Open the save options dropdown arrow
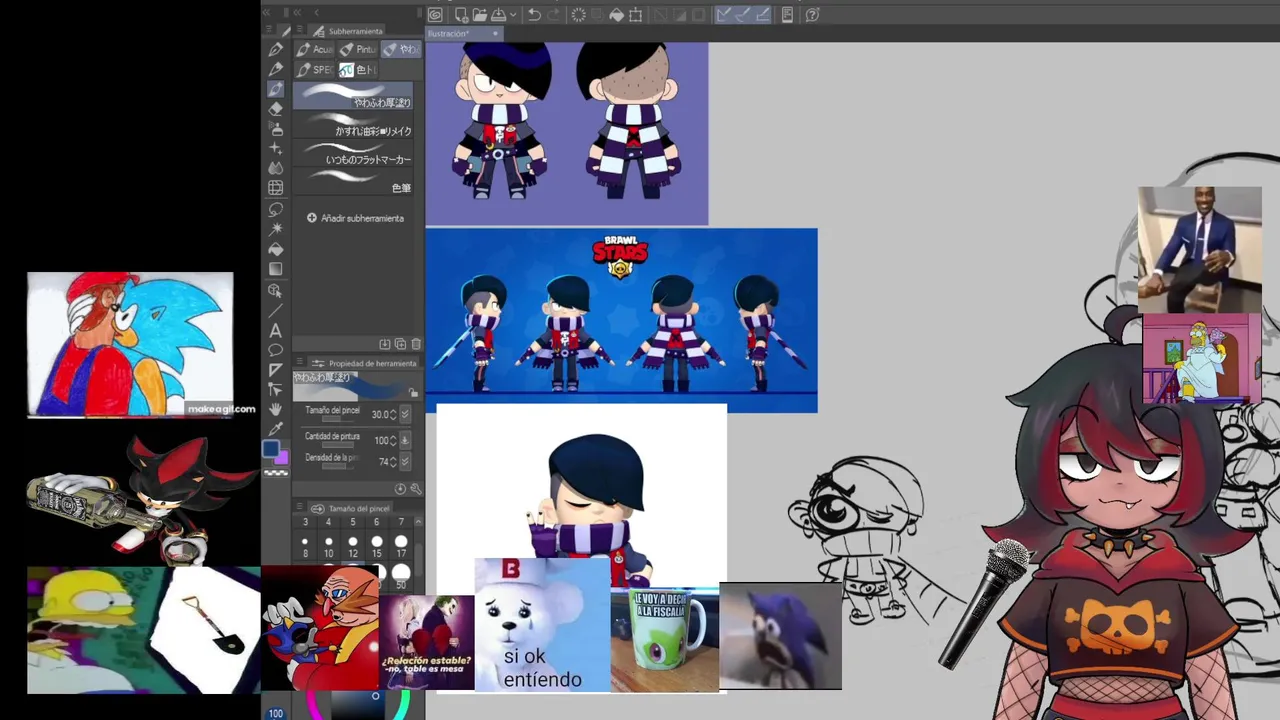 coord(513,15)
